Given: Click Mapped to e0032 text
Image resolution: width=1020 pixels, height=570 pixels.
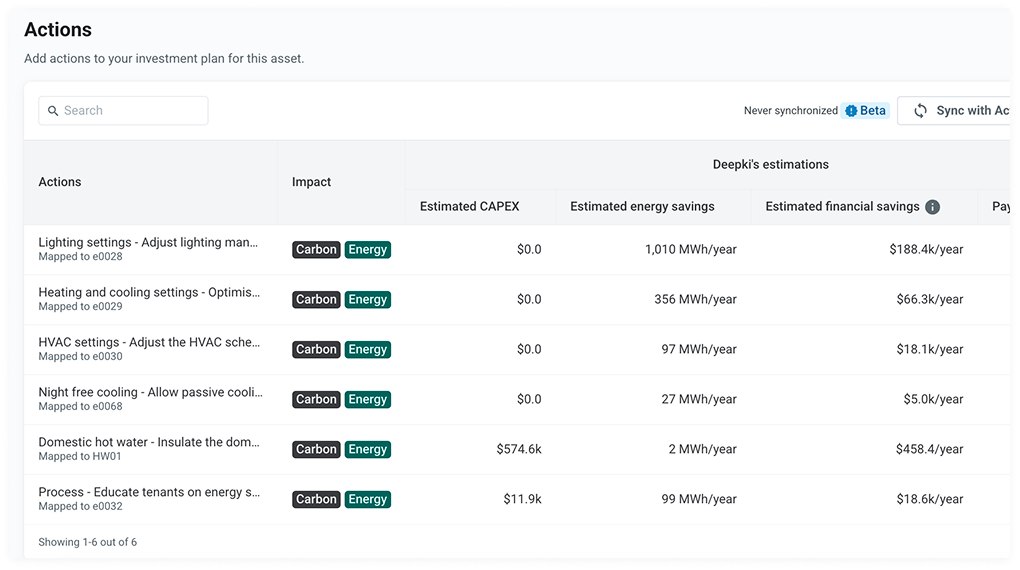Looking at the screenshot, I should tap(81, 507).
